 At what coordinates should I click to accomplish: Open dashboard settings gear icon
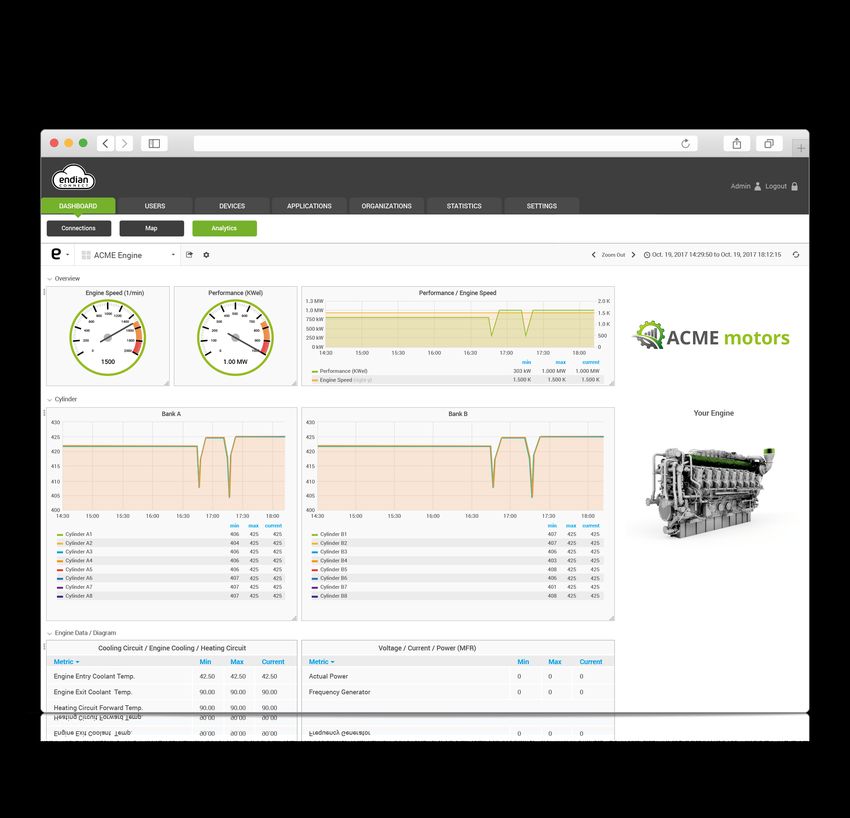coord(206,255)
